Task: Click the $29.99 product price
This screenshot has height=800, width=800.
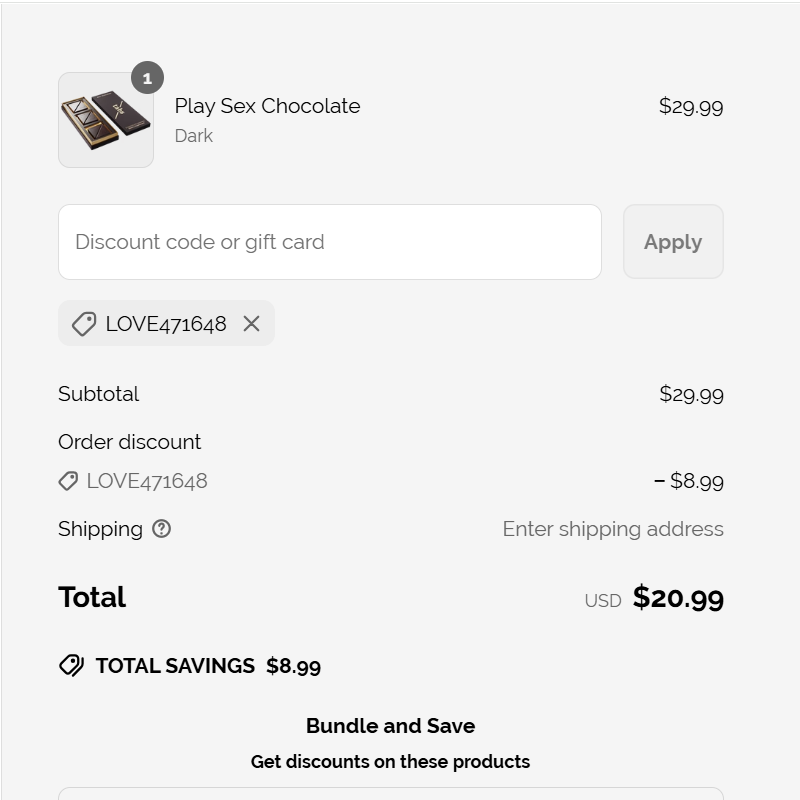Action: (x=691, y=107)
